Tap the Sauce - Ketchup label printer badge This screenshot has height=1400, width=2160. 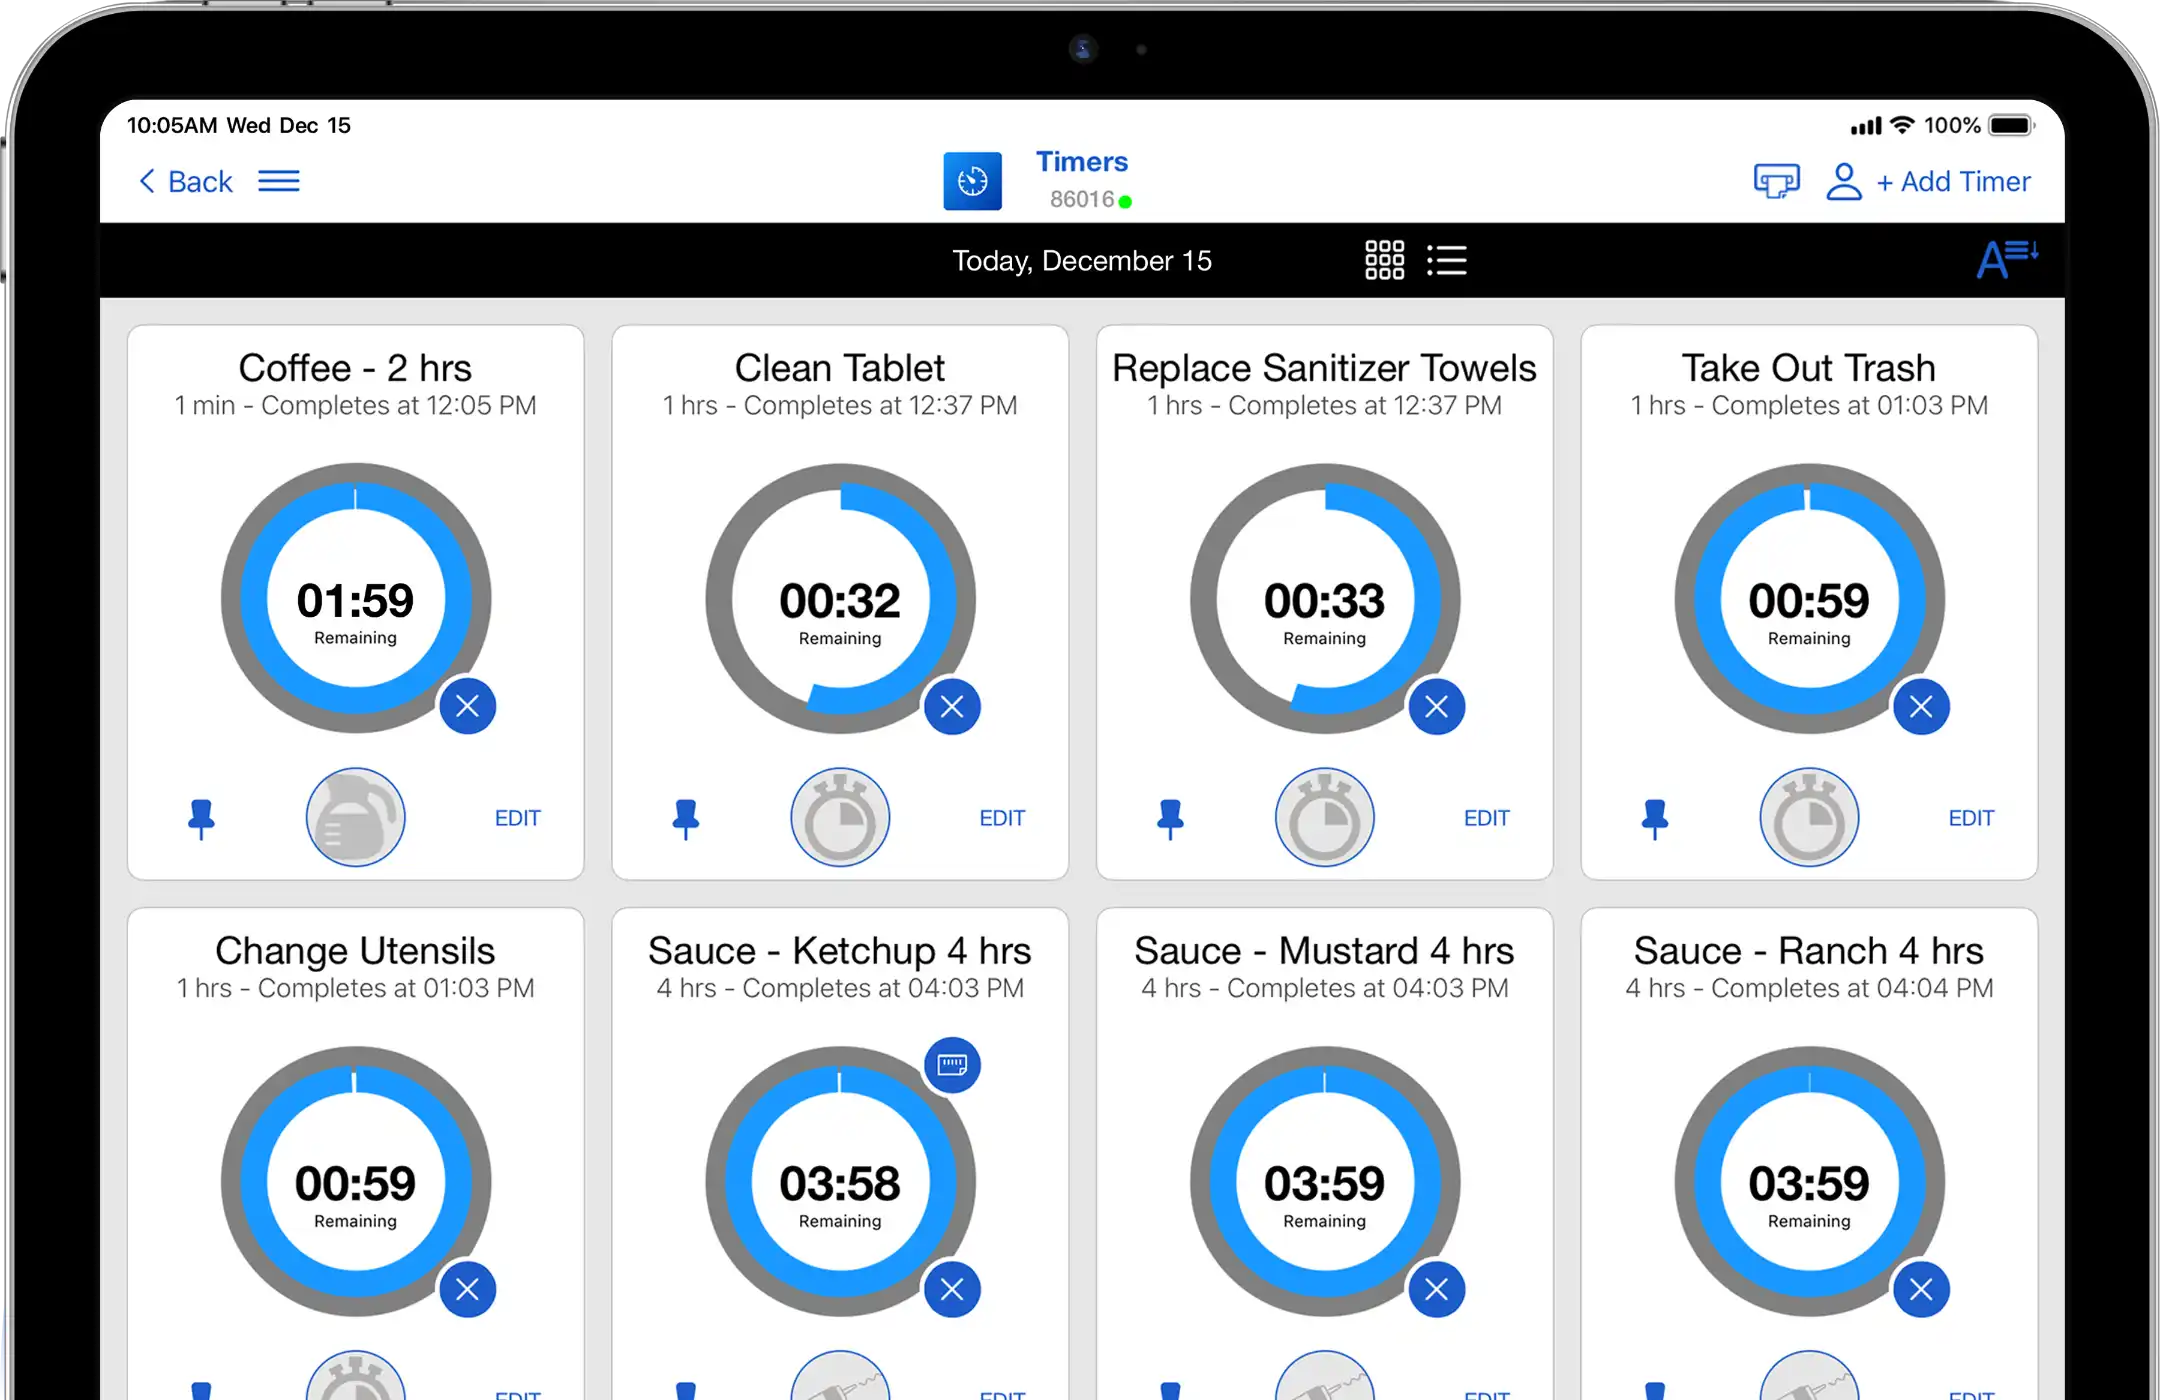pos(951,1064)
